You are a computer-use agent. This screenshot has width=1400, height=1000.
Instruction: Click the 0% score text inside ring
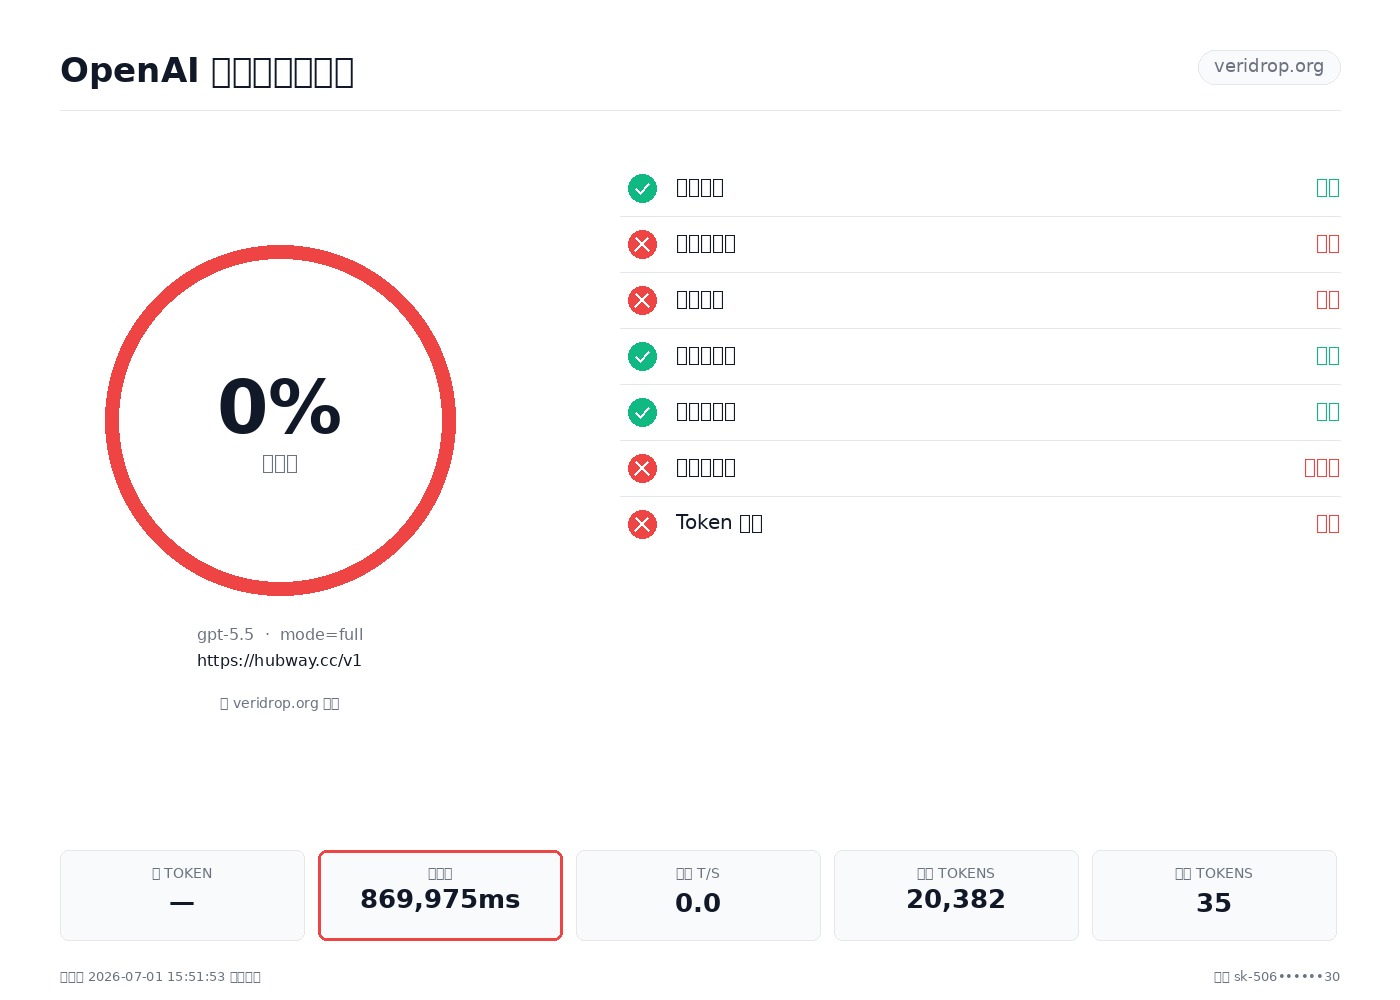[x=280, y=407]
